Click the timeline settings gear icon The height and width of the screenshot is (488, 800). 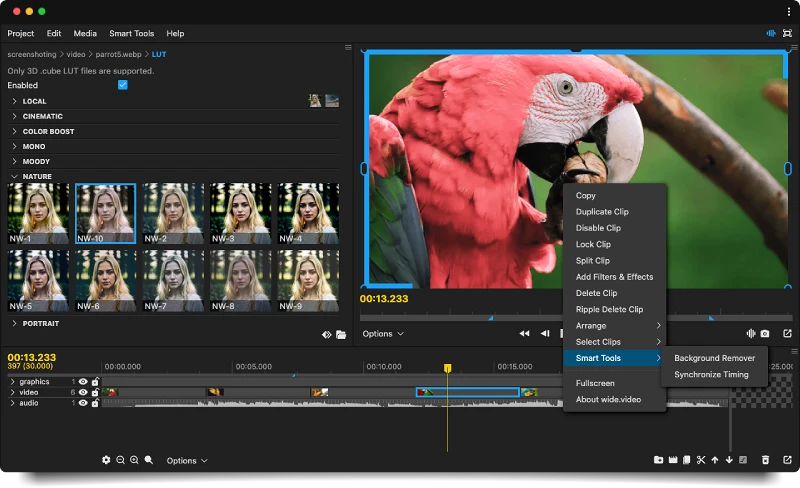[x=106, y=460]
